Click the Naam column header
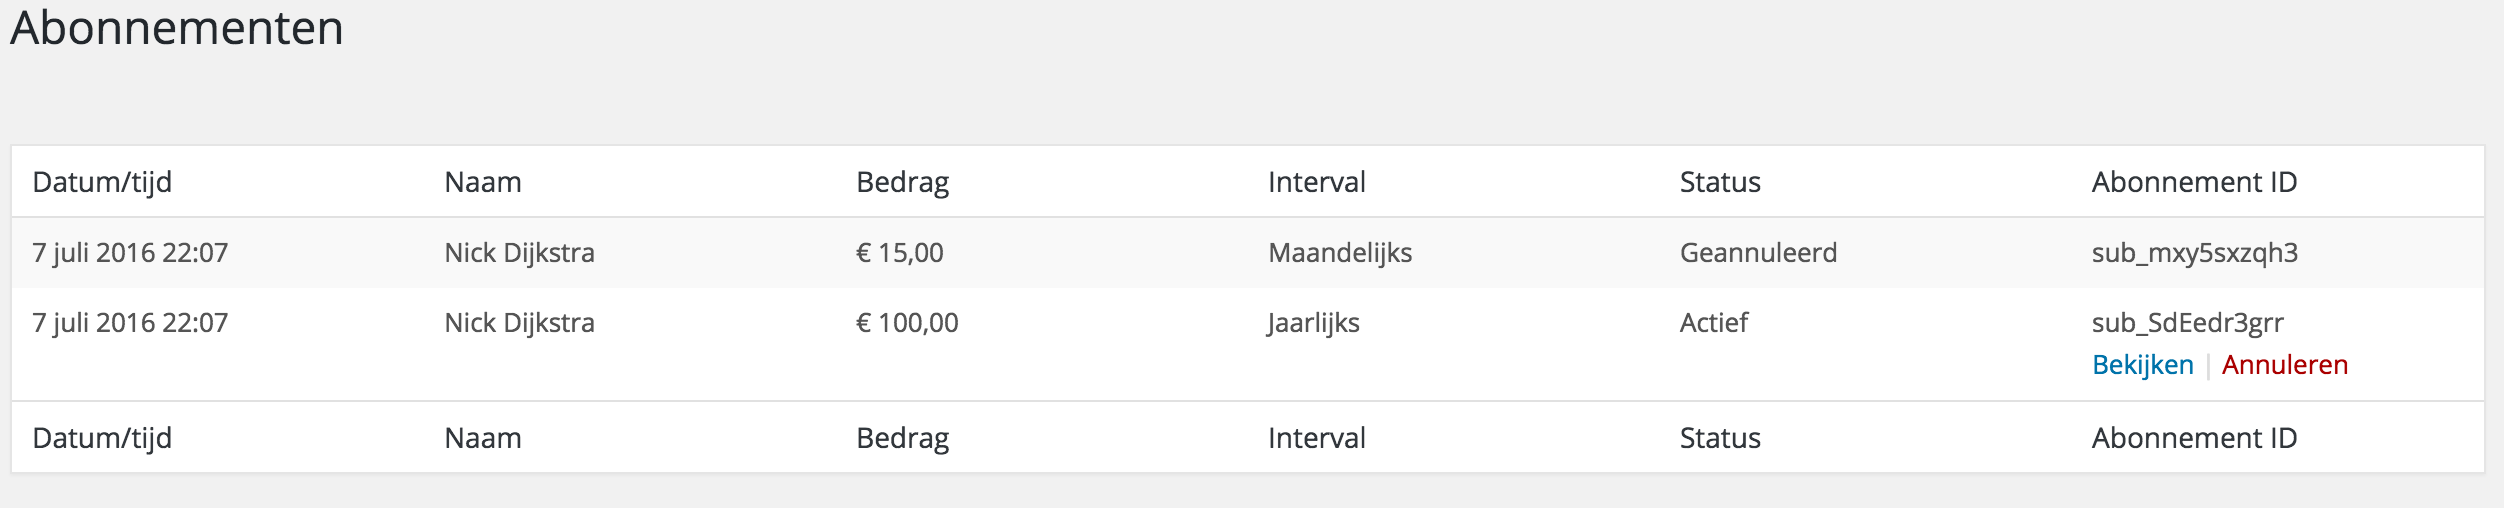2504x508 pixels. tap(483, 182)
